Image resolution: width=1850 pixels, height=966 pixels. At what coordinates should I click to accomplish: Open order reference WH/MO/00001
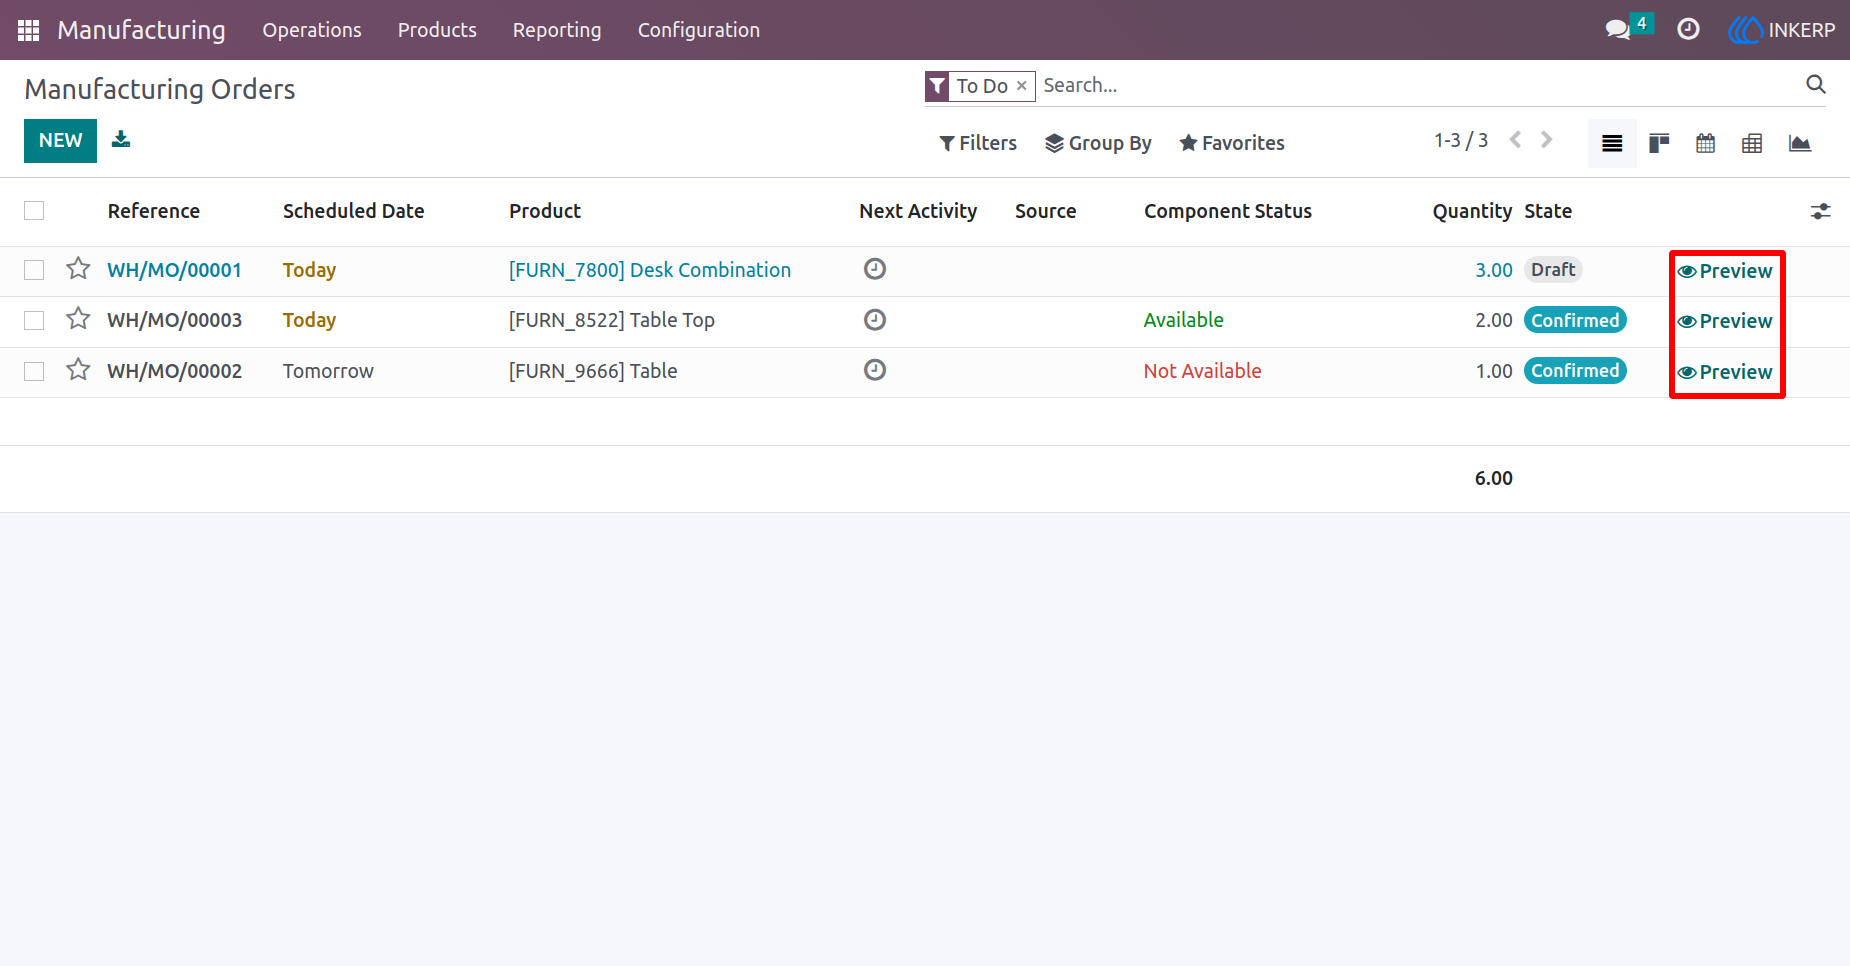pyautogui.click(x=174, y=270)
